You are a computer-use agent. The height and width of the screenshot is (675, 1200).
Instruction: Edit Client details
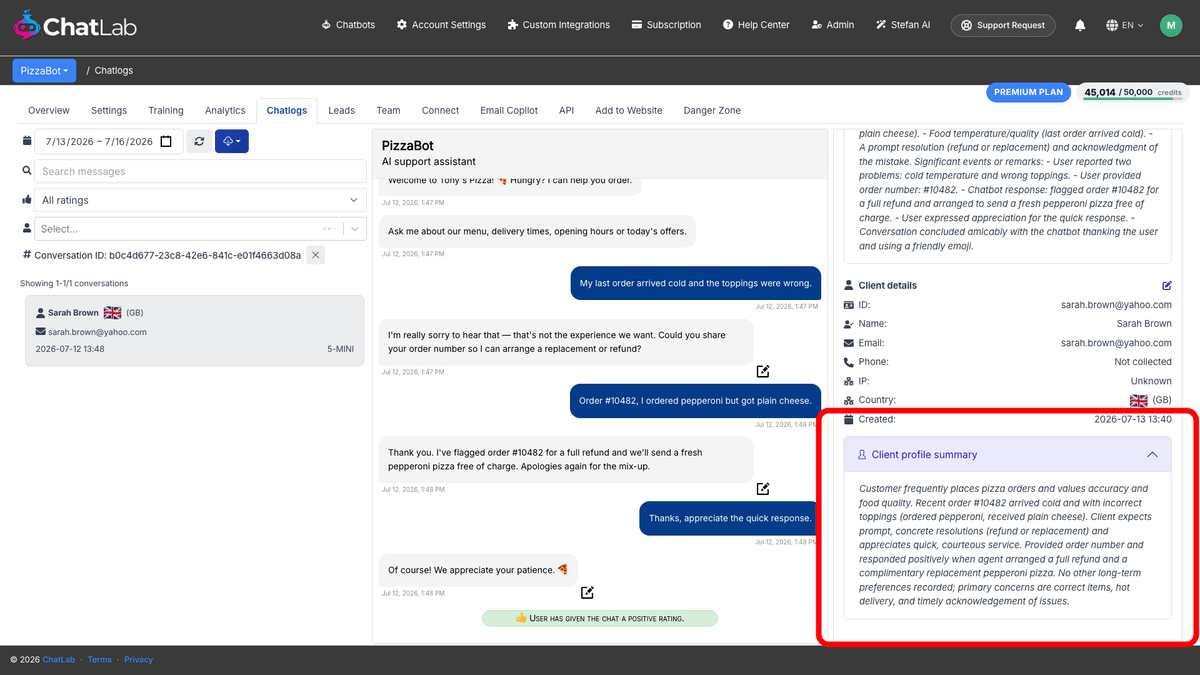(x=1166, y=285)
